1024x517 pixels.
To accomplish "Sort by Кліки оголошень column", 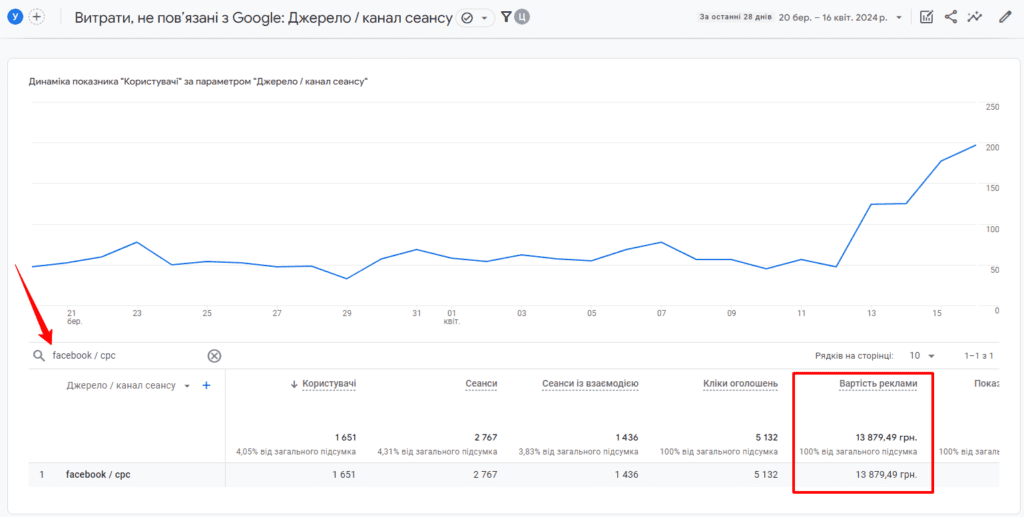I will pyautogui.click(x=741, y=384).
